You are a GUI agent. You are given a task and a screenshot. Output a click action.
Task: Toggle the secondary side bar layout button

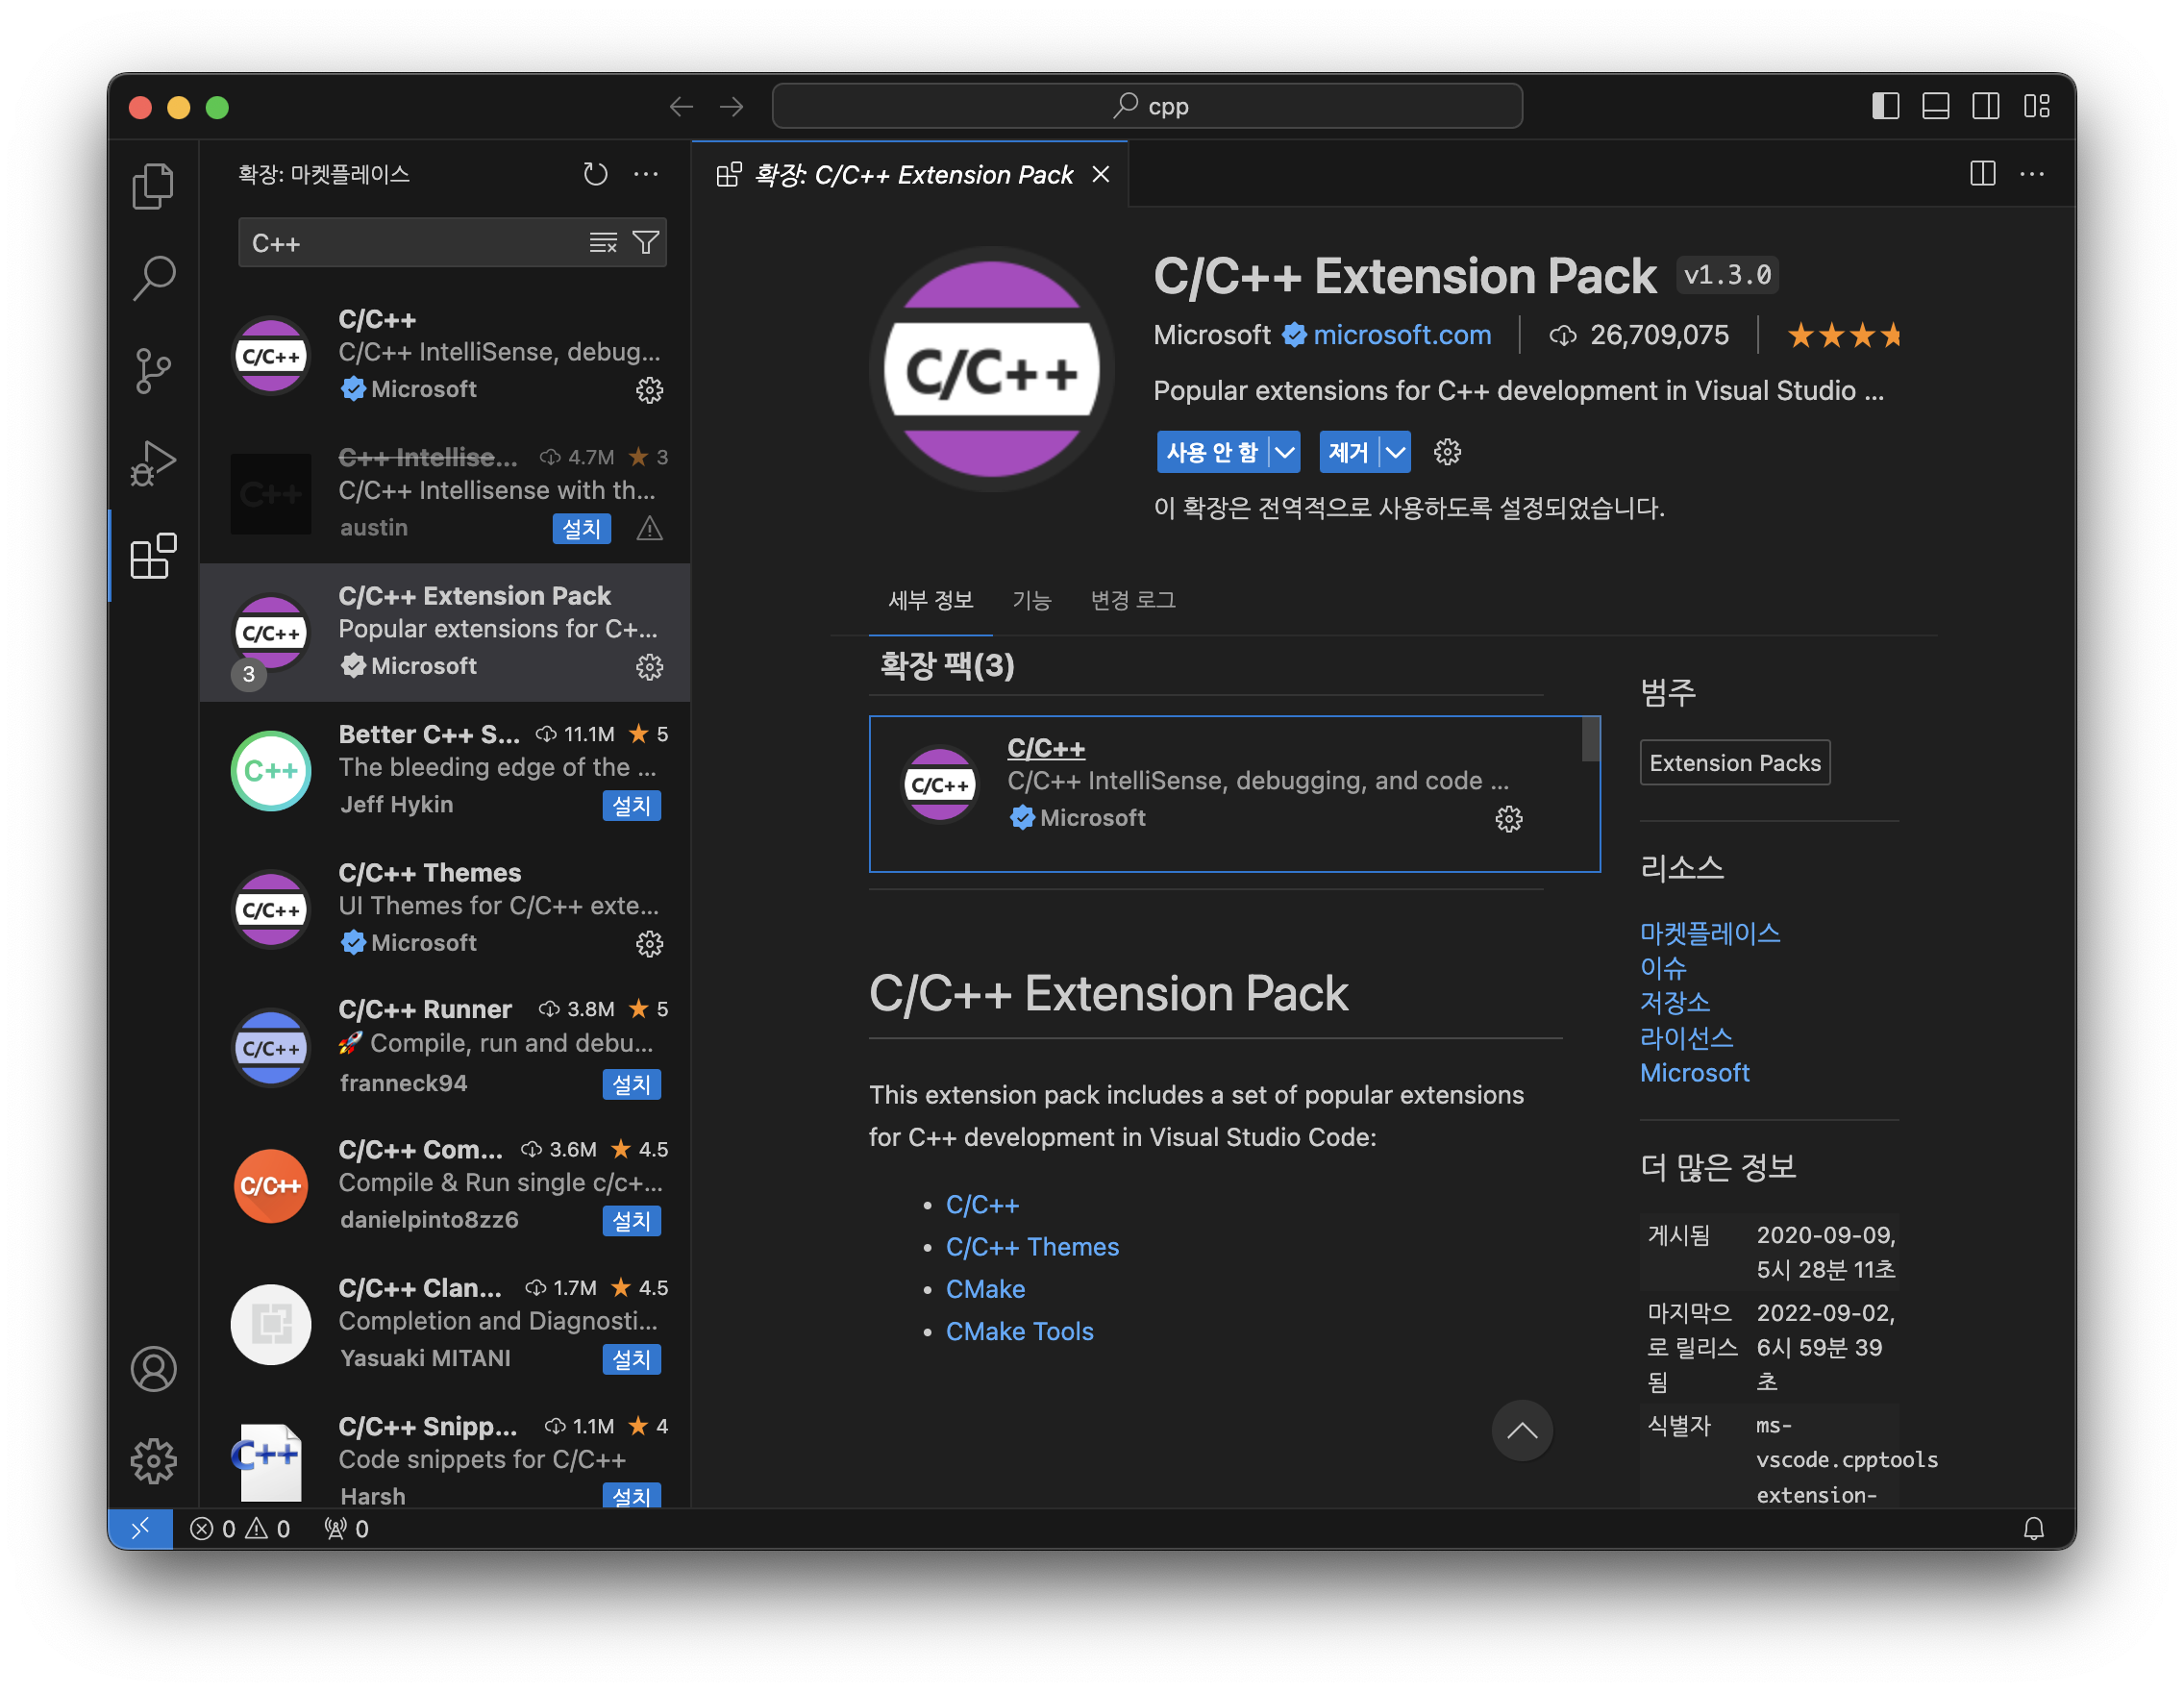pos(1985,106)
